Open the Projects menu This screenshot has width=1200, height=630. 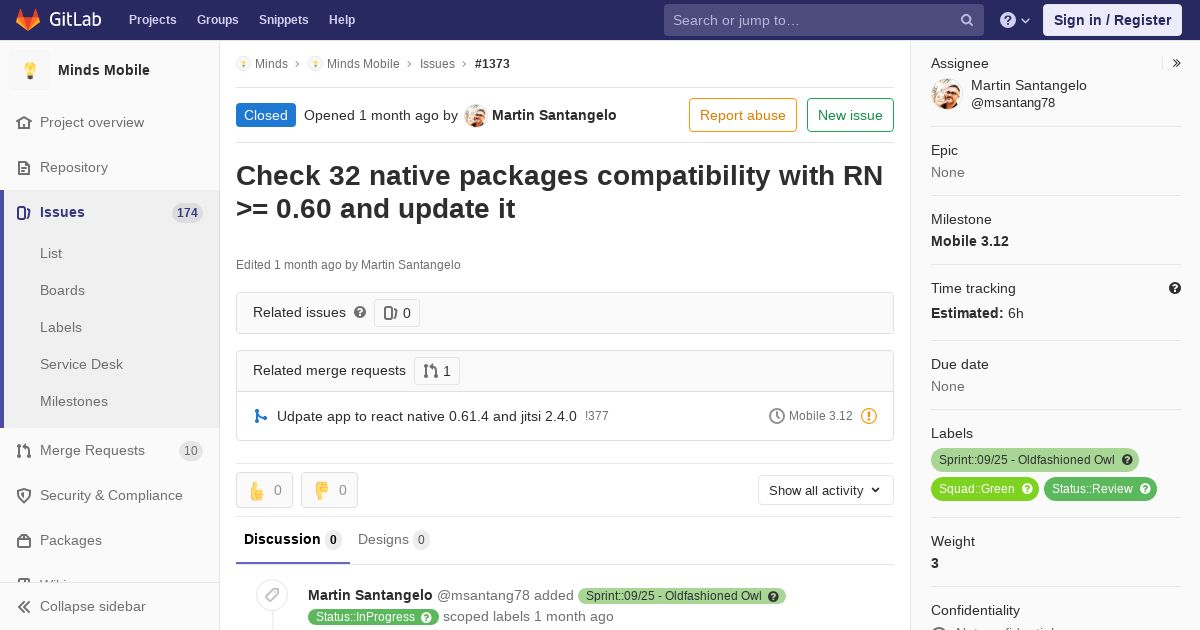[x=152, y=20]
